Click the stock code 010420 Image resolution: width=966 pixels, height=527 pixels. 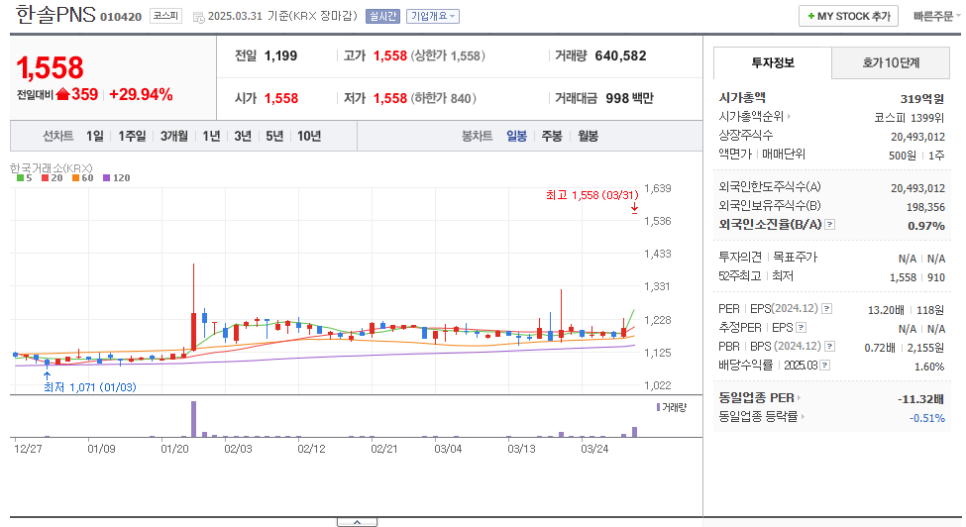click(x=121, y=17)
